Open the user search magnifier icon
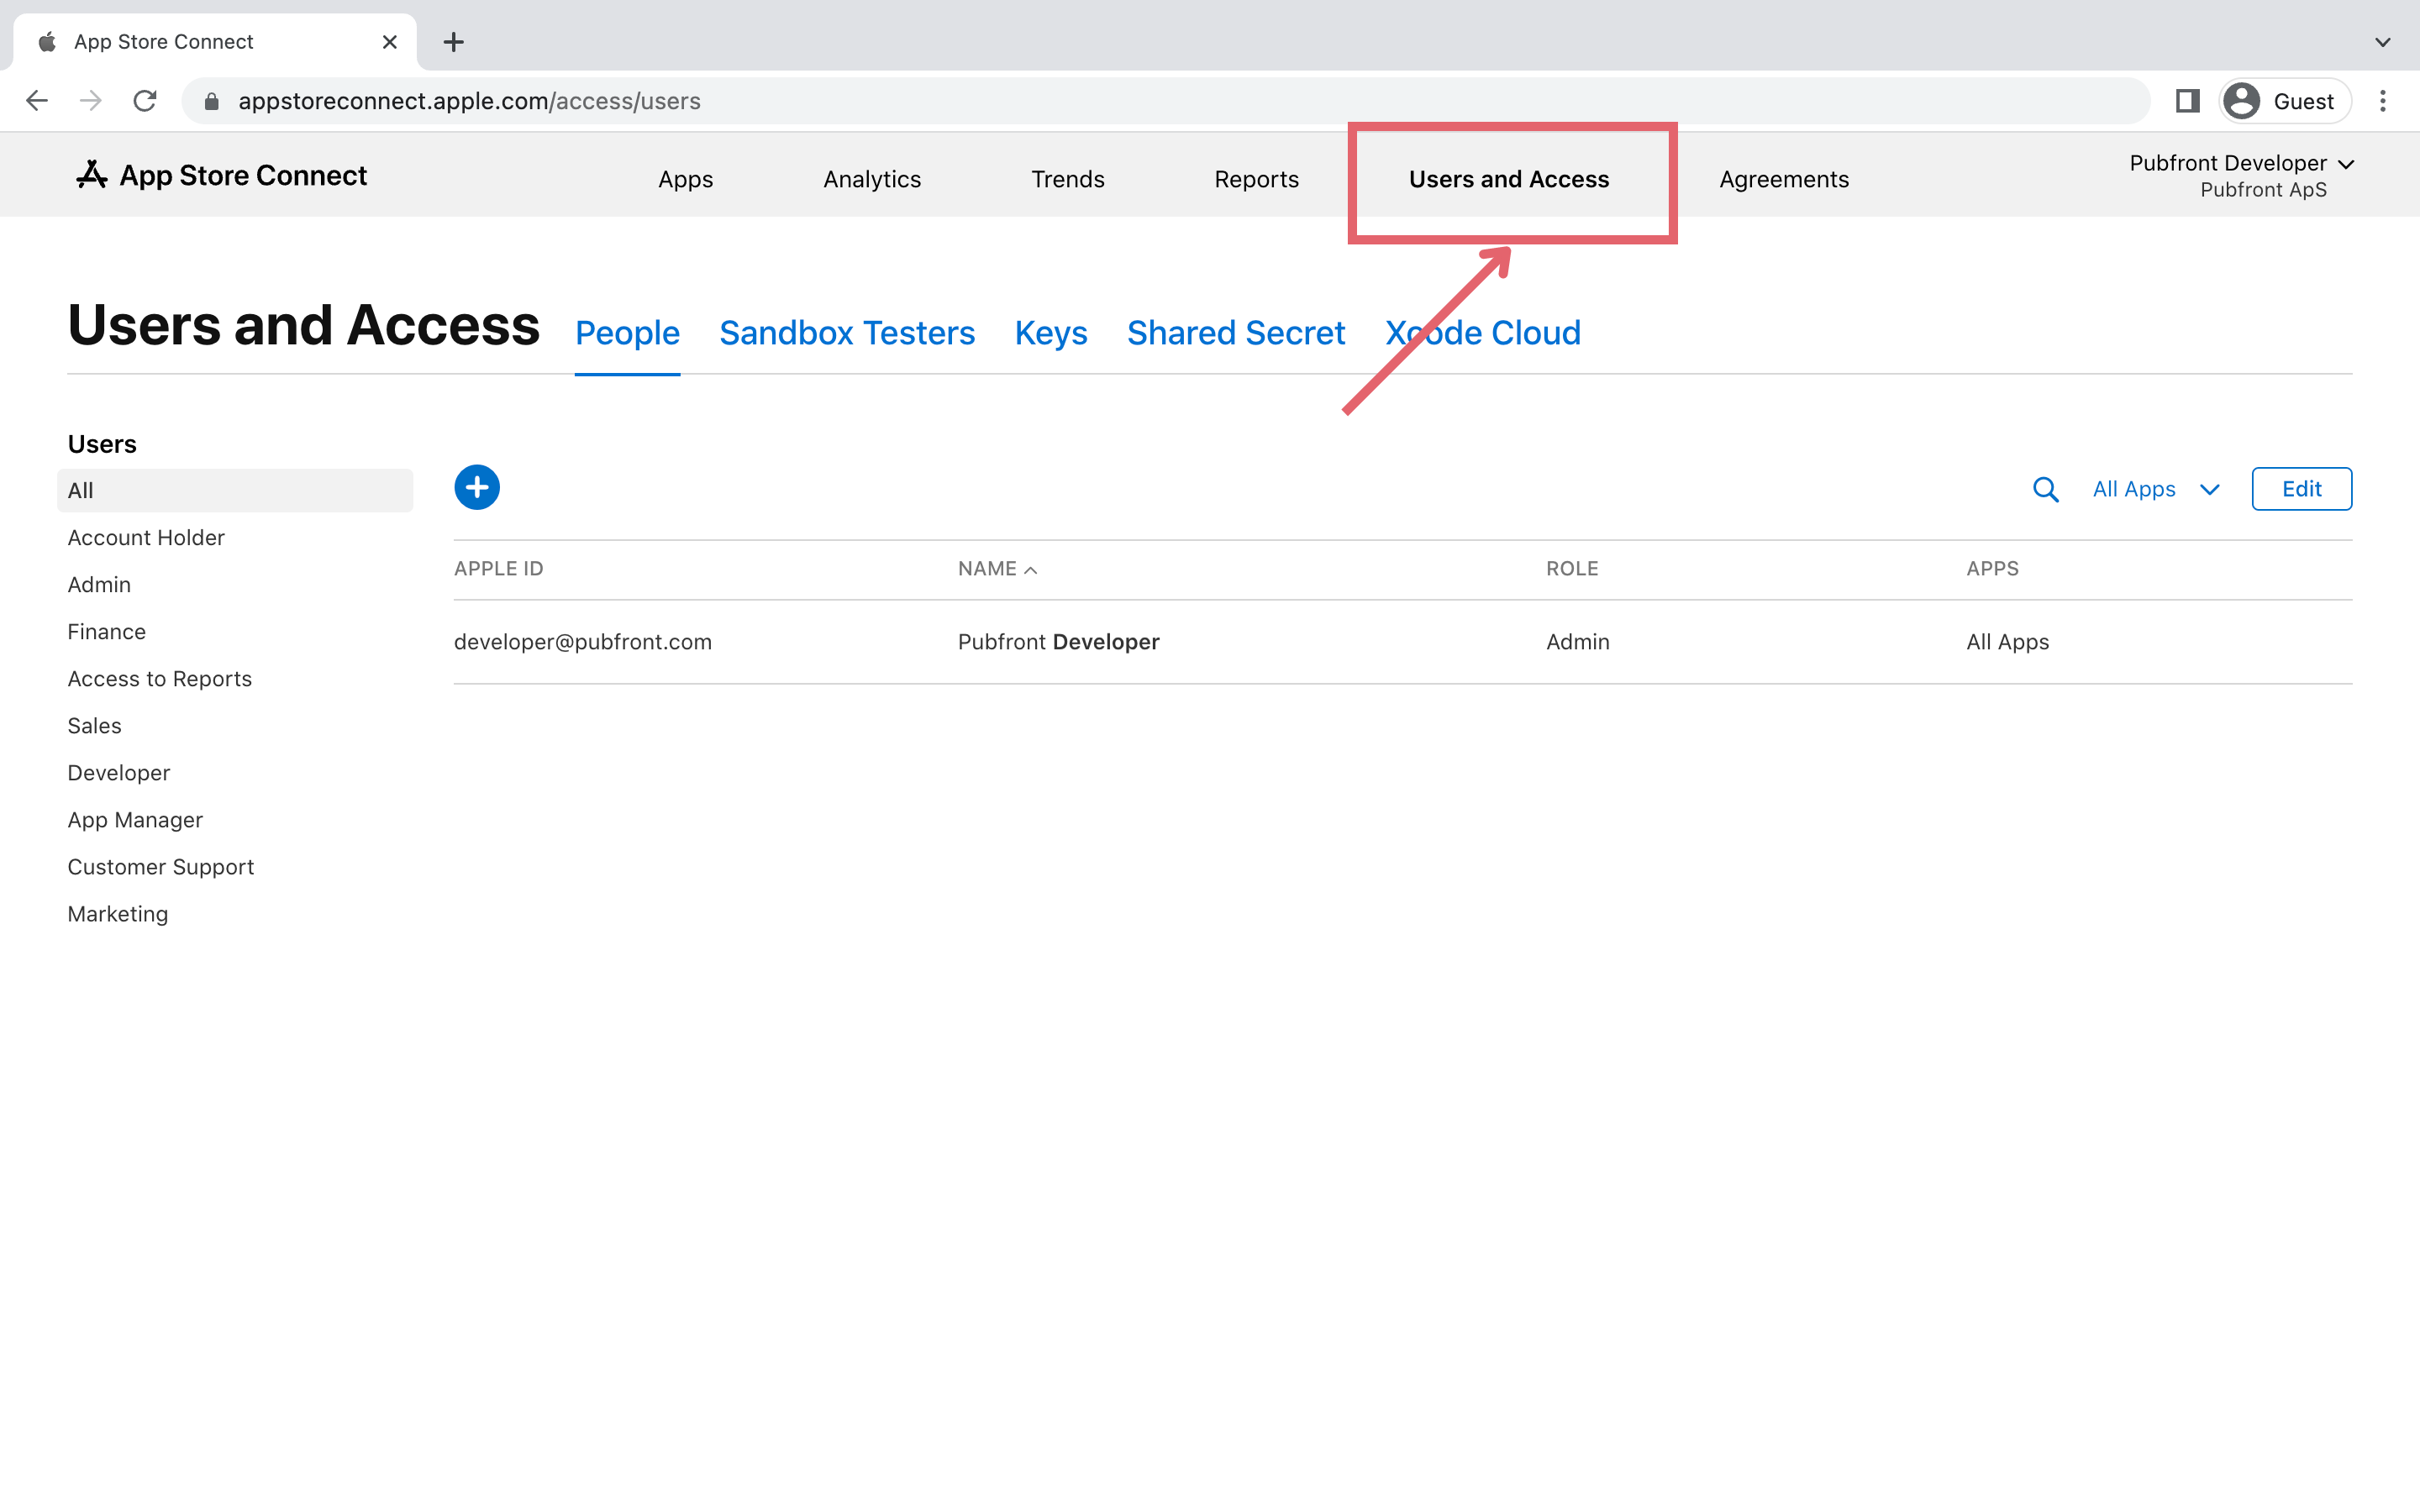The height and width of the screenshot is (1512, 2420). [2045, 489]
